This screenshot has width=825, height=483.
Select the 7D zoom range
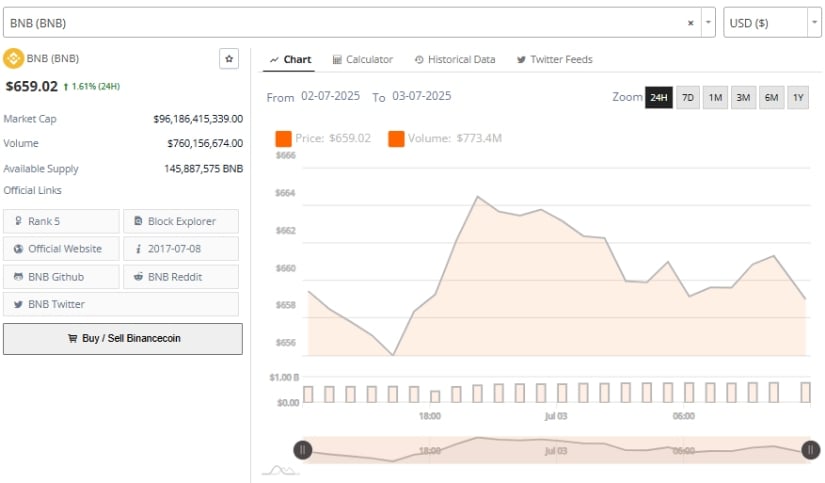[x=688, y=97]
